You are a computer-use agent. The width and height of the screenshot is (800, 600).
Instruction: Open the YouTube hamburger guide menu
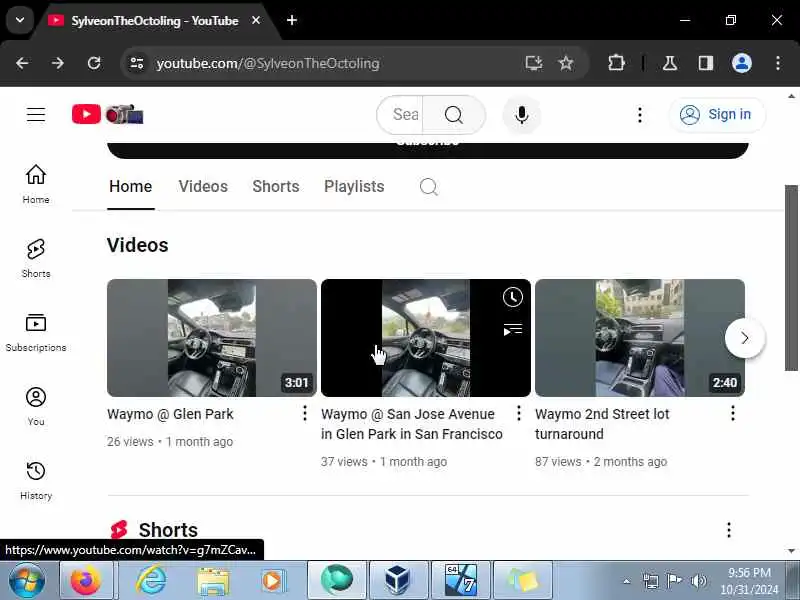coord(36,114)
